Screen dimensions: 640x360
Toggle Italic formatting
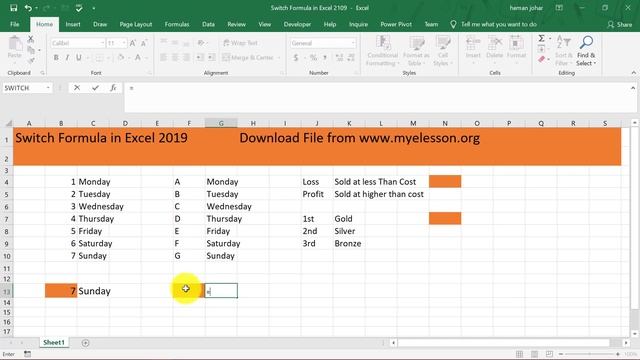pos(67,58)
